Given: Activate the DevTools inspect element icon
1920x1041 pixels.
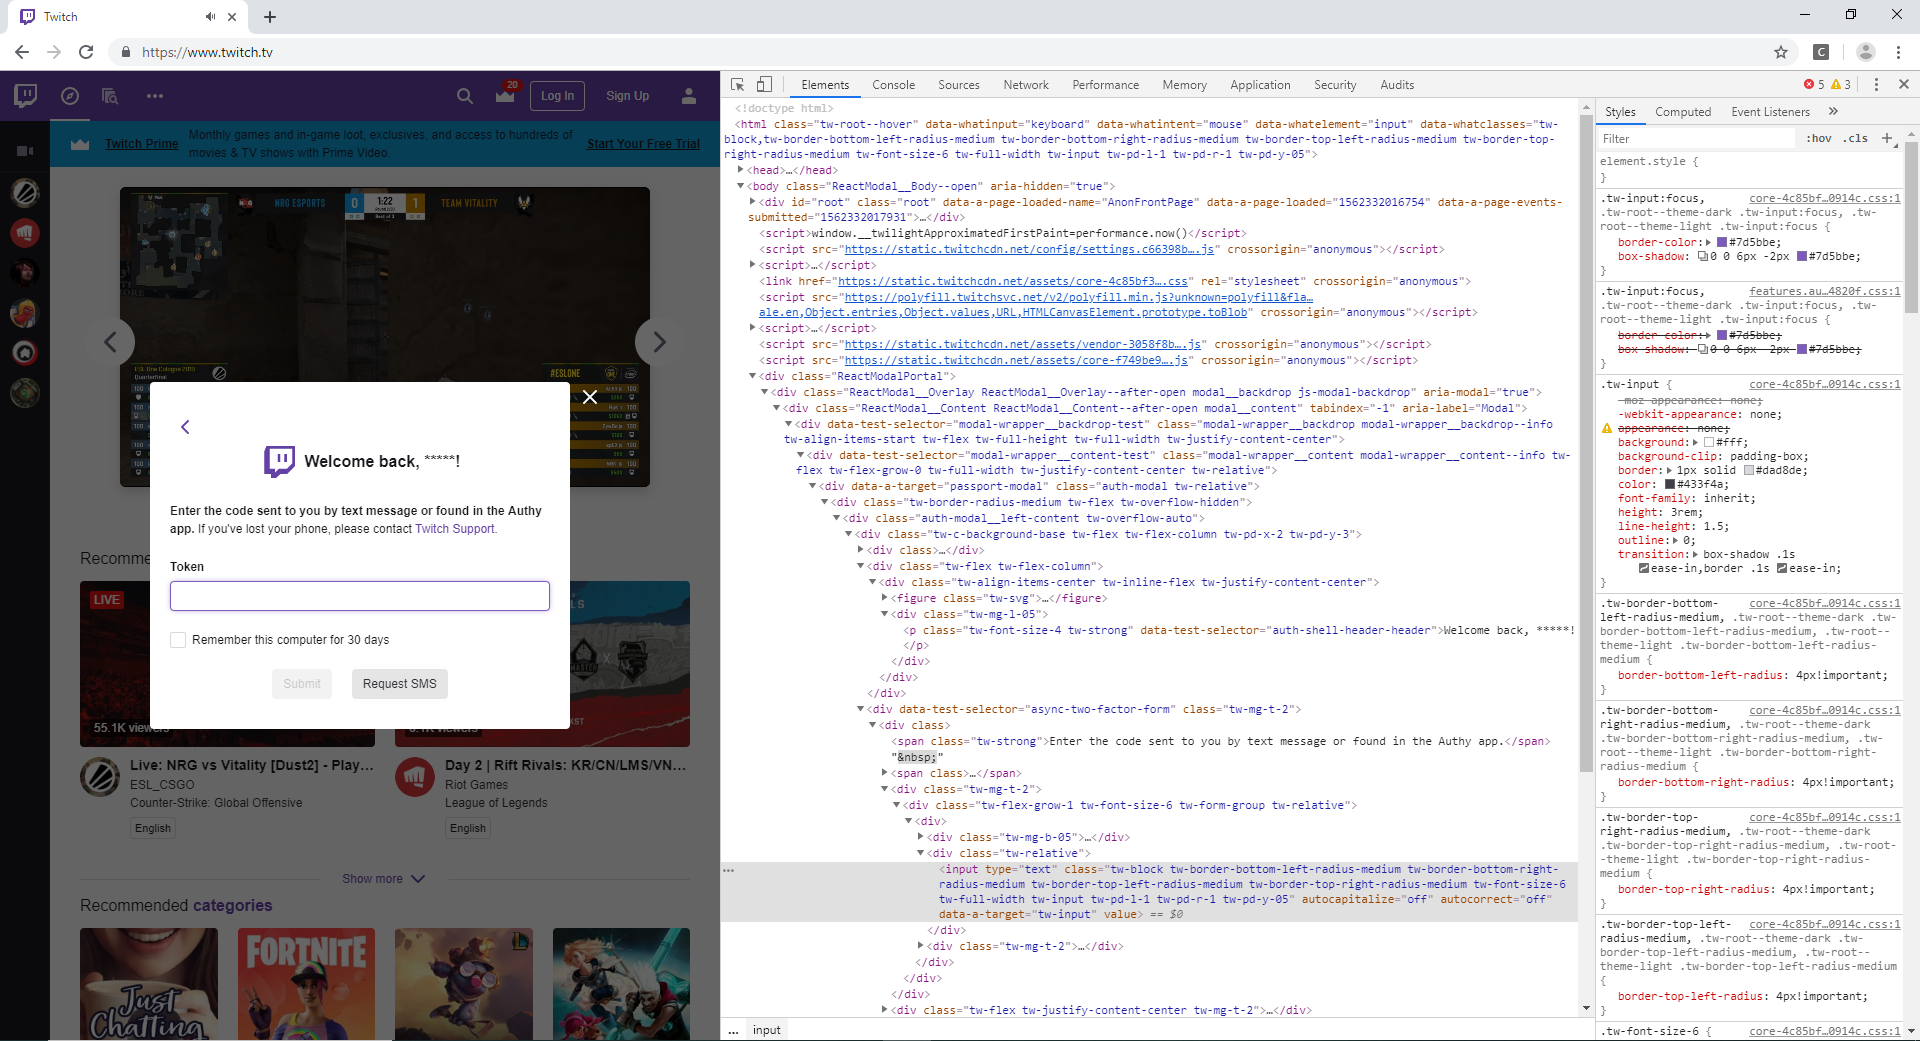Looking at the screenshot, I should tap(738, 85).
